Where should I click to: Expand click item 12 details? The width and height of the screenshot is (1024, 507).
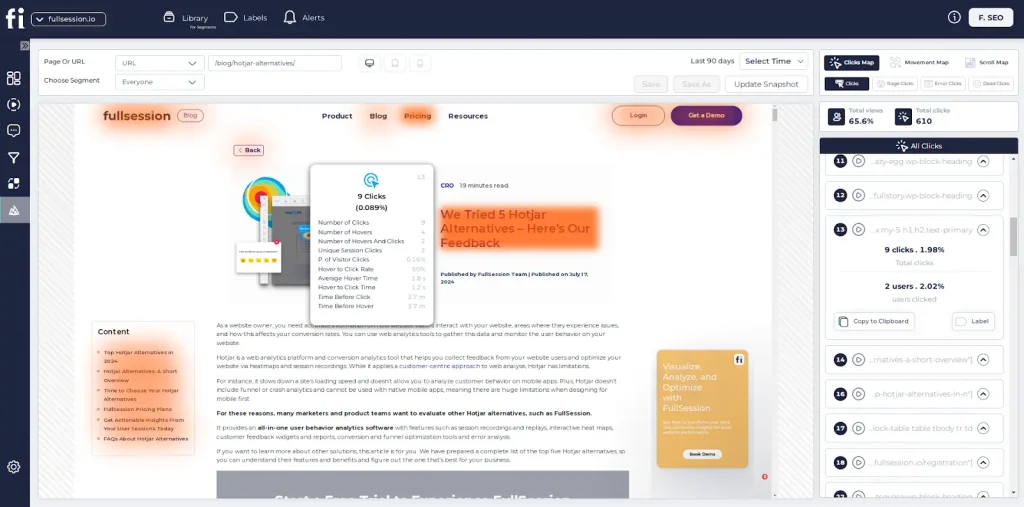click(x=983, y=195)
